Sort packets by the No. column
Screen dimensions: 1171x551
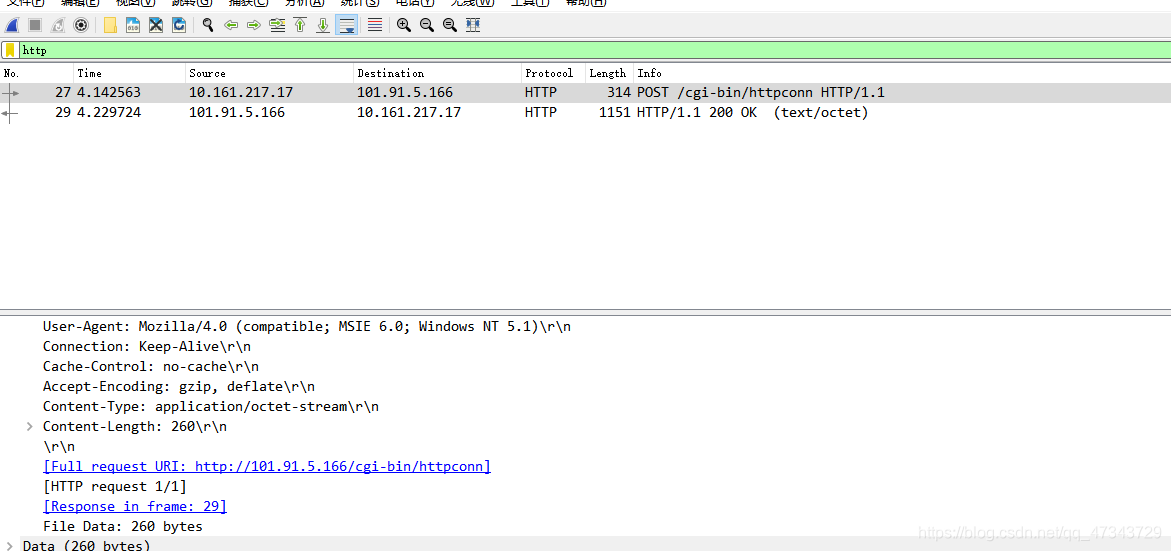coord(37,73)
